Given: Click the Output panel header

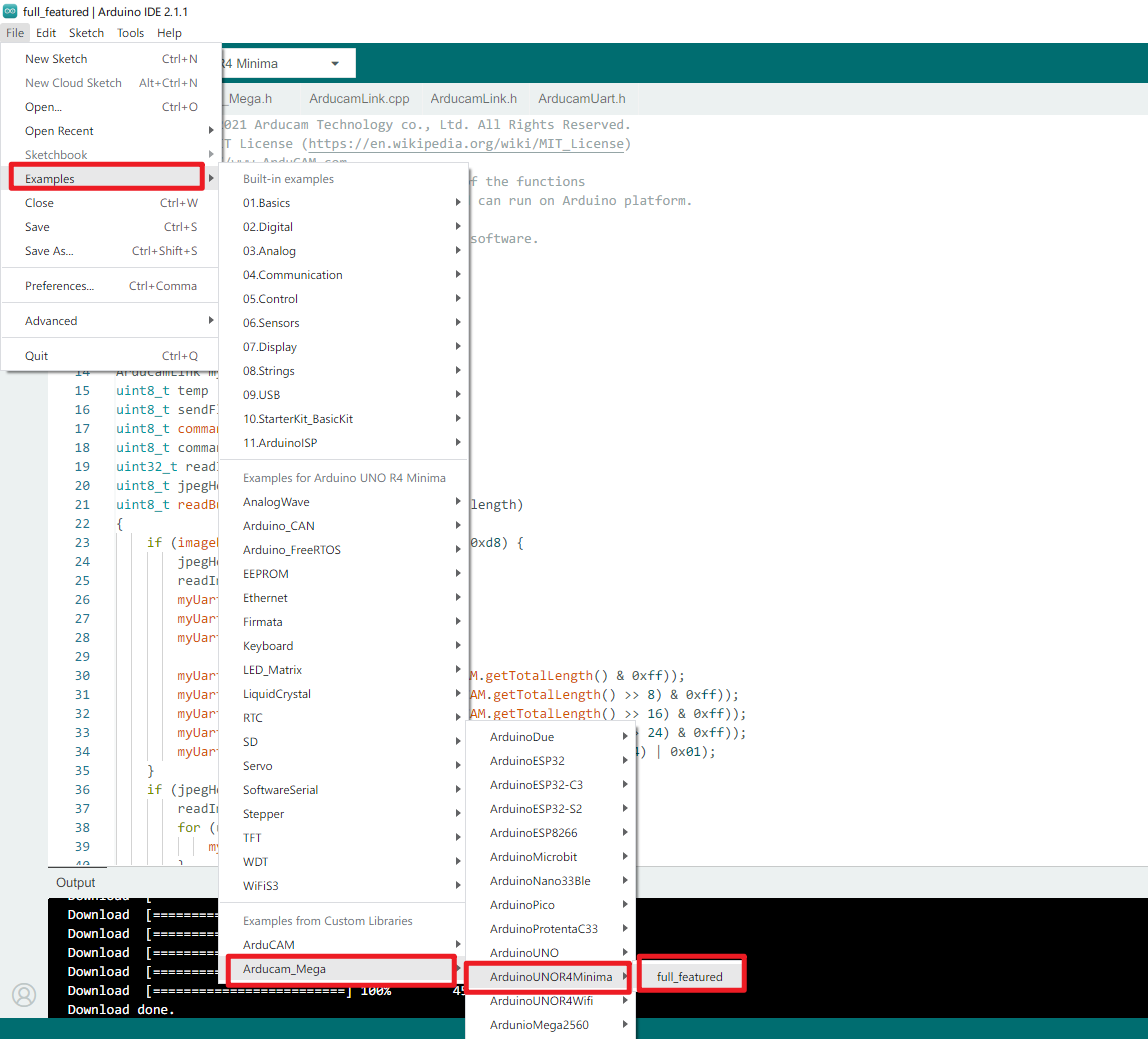Looking at the screenshot, I should (76, 882).
